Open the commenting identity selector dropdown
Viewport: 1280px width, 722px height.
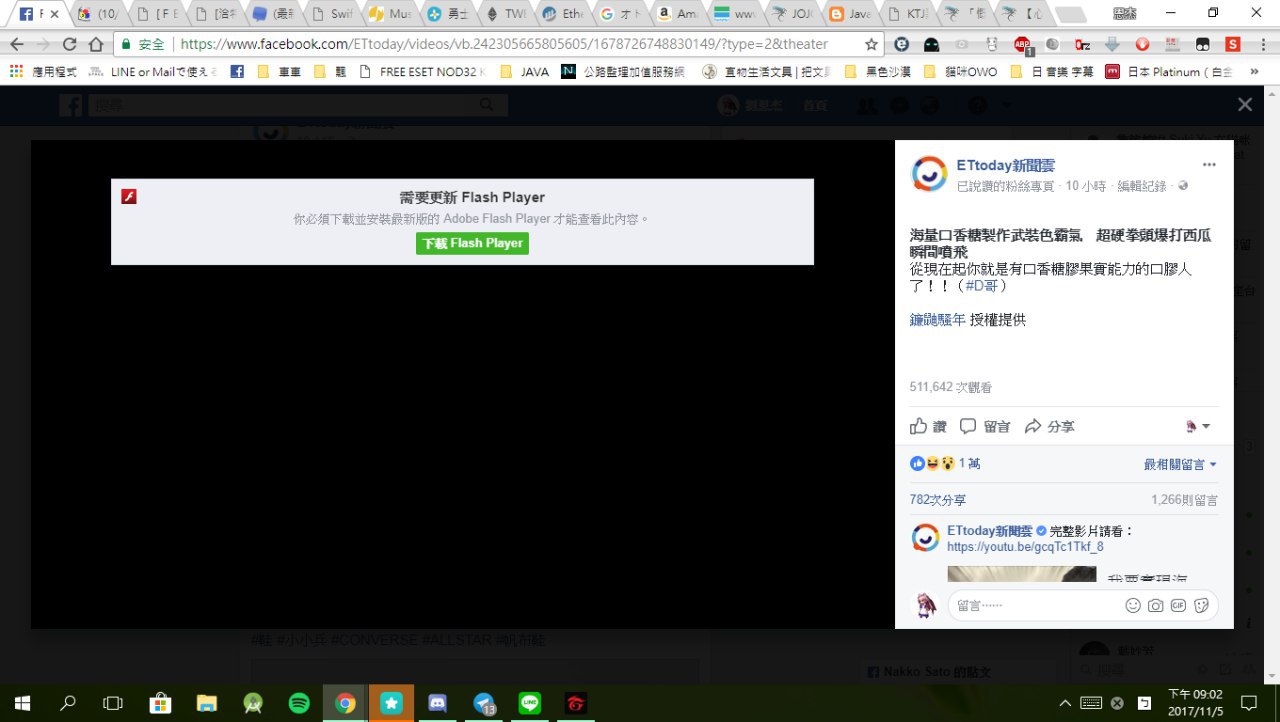pos(1197,426)
